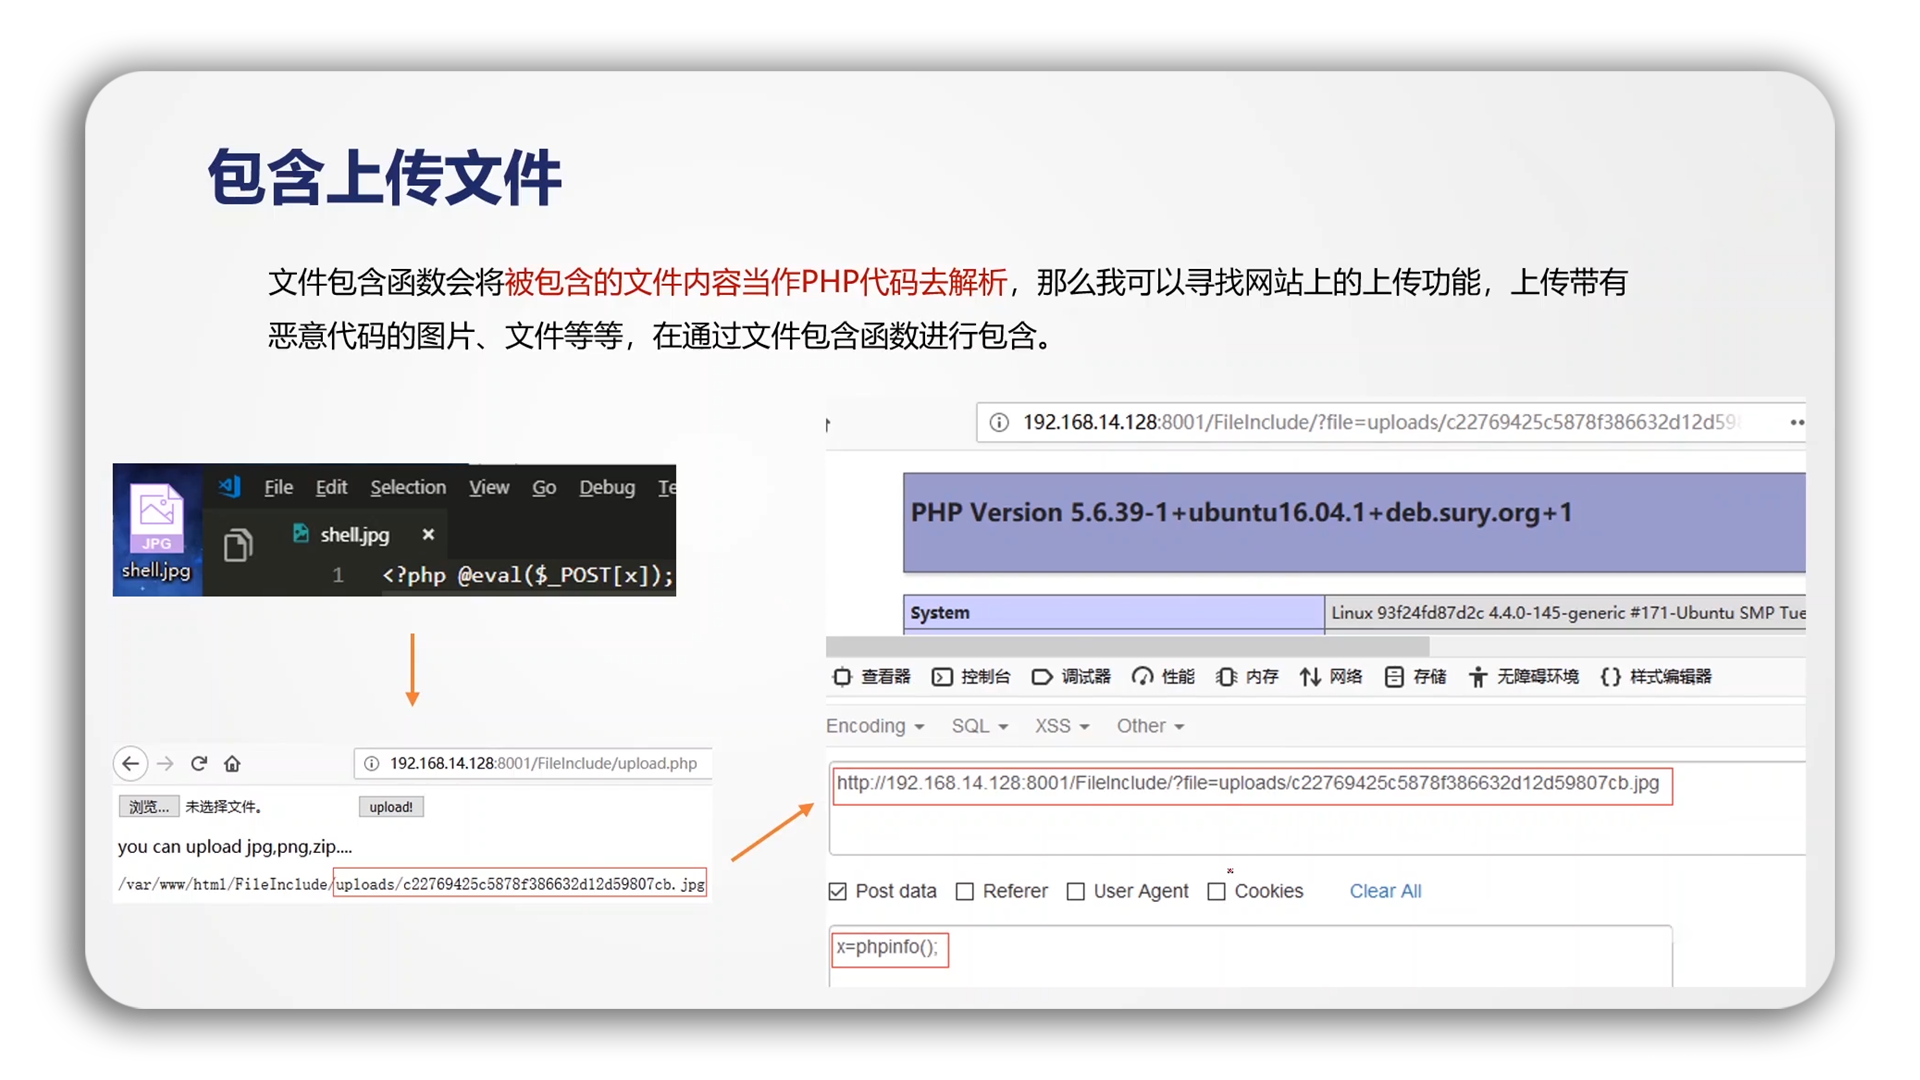
Task: Click the upload! button
Action: tap(391, 807)
